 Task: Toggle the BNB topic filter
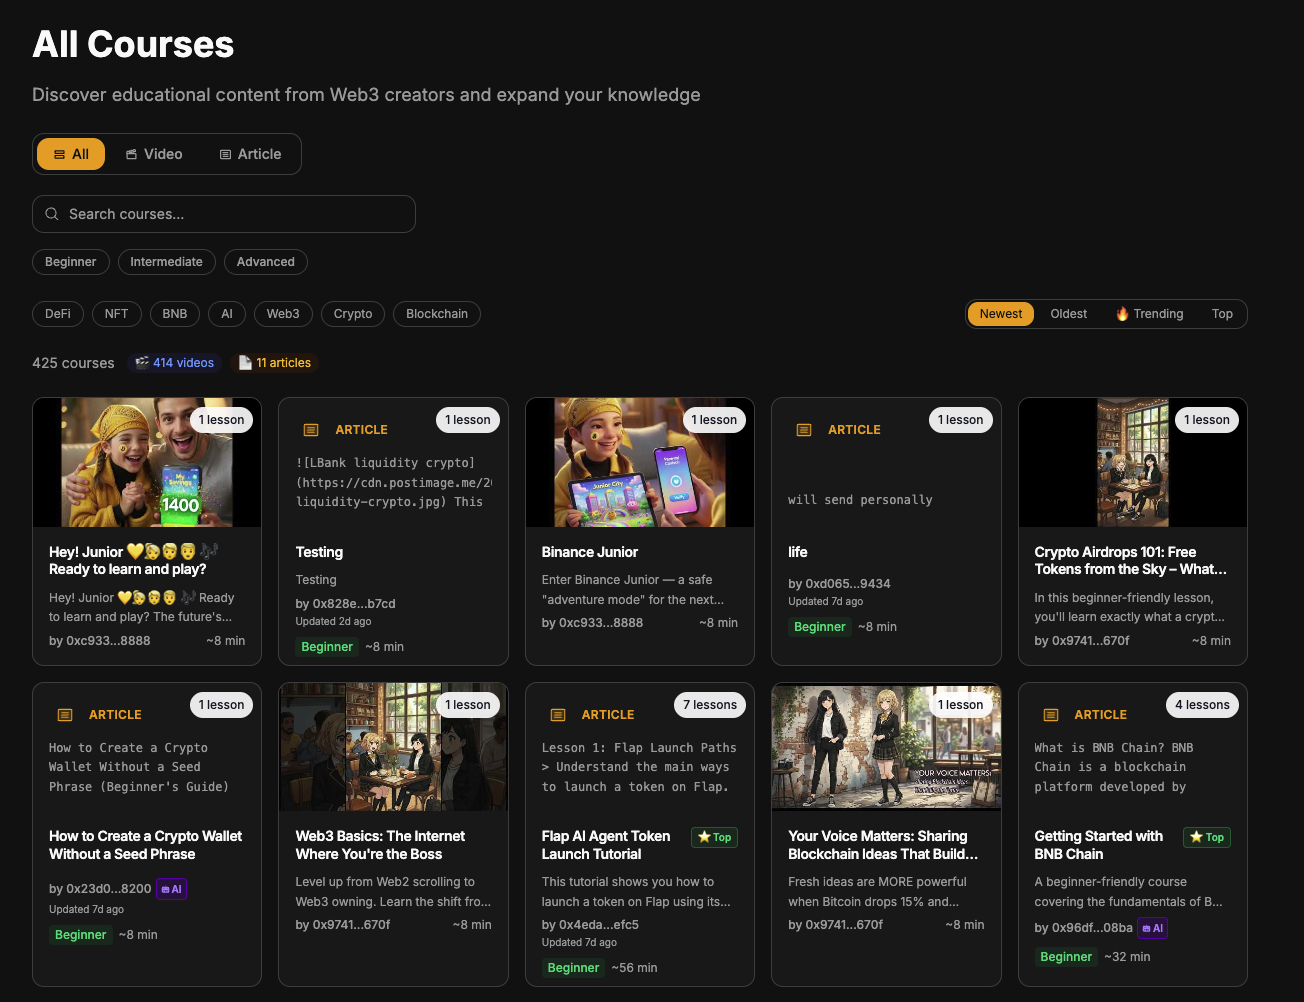175,314
